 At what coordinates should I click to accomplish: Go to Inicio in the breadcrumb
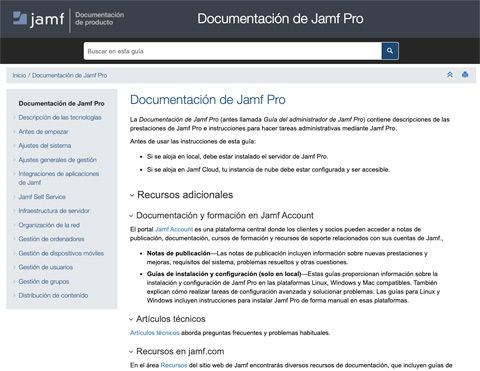(x=19, y=75)
